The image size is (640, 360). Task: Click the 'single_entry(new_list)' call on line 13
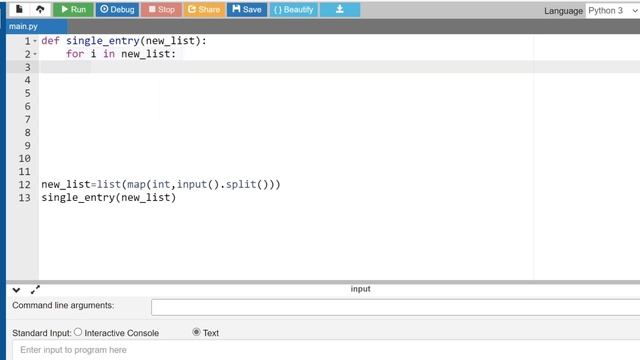point(109,198)
